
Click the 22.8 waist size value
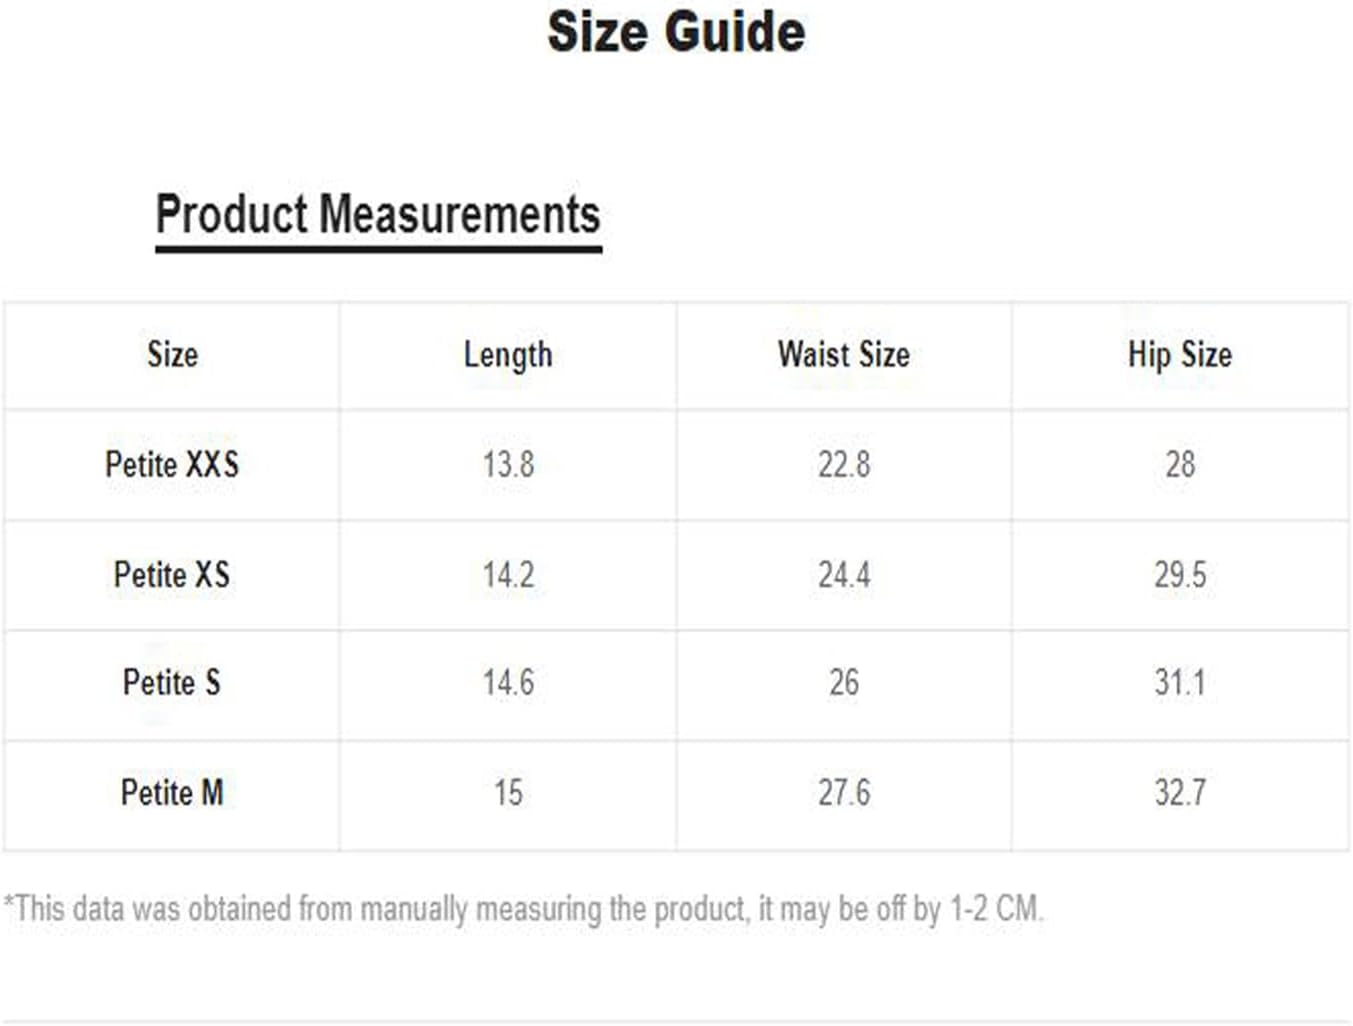[x=844, y=464]
